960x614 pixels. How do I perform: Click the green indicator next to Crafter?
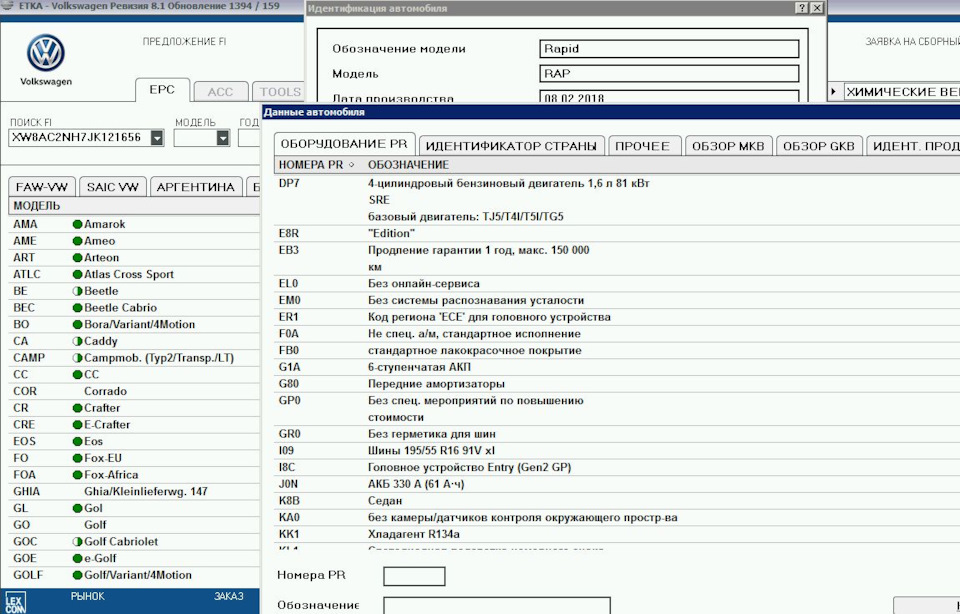click(x=77, y=408)
